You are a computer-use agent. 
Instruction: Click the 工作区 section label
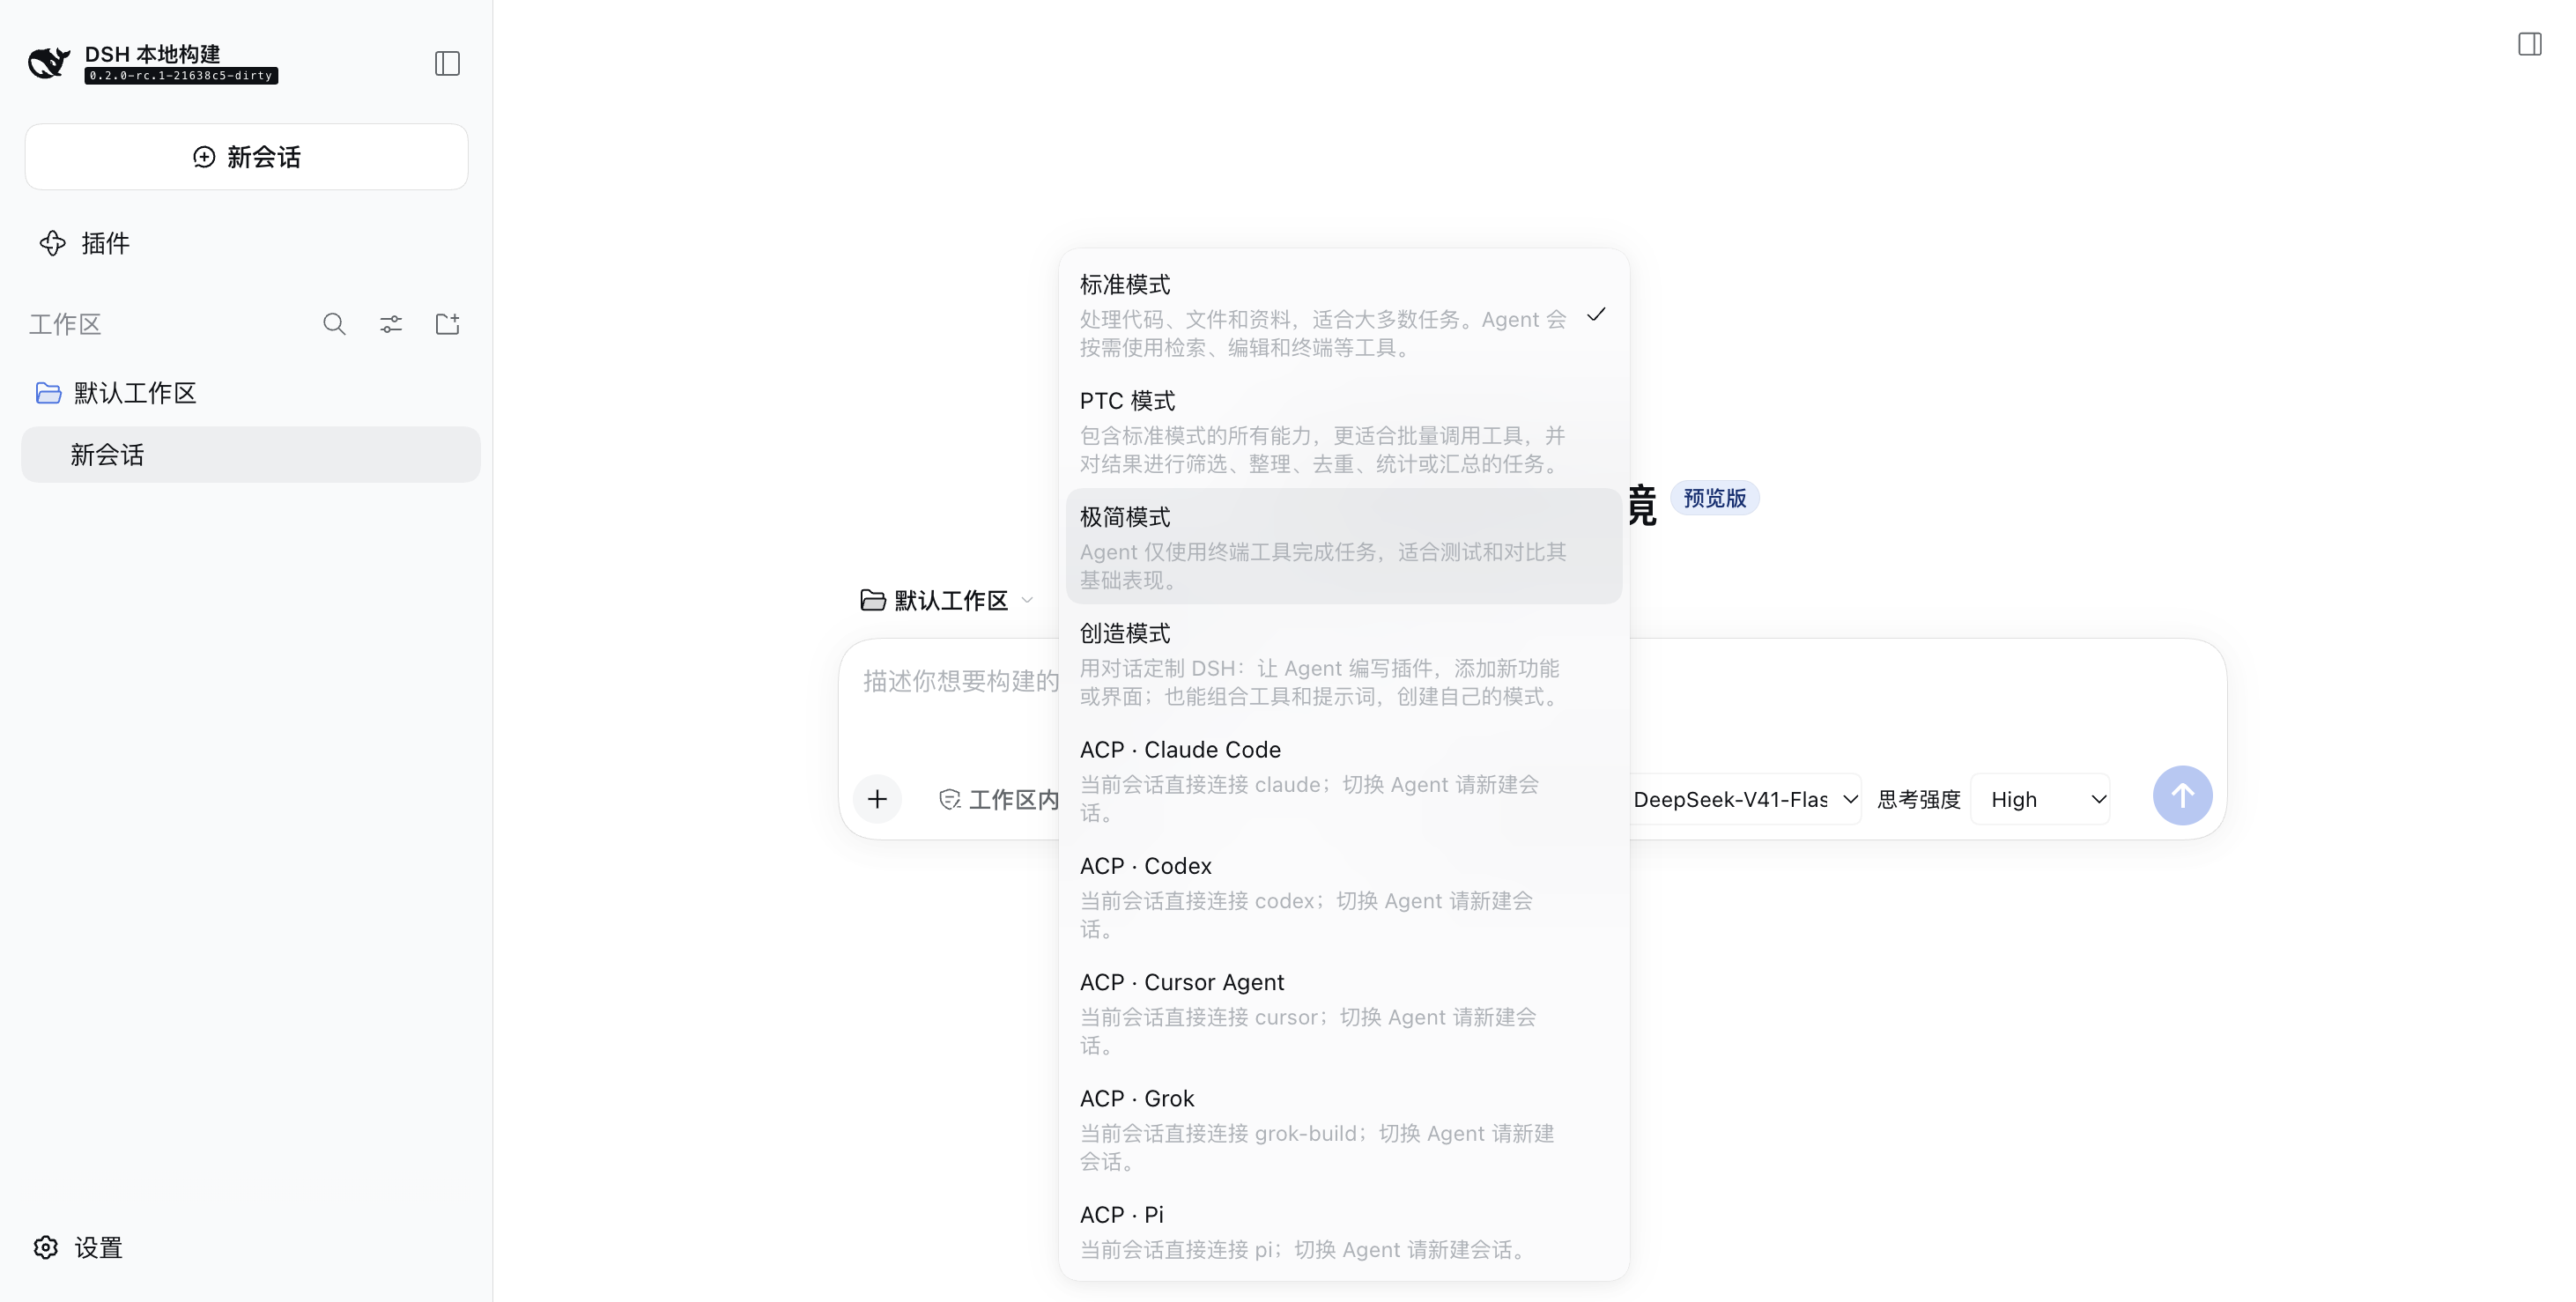click(x=65, y=324)
